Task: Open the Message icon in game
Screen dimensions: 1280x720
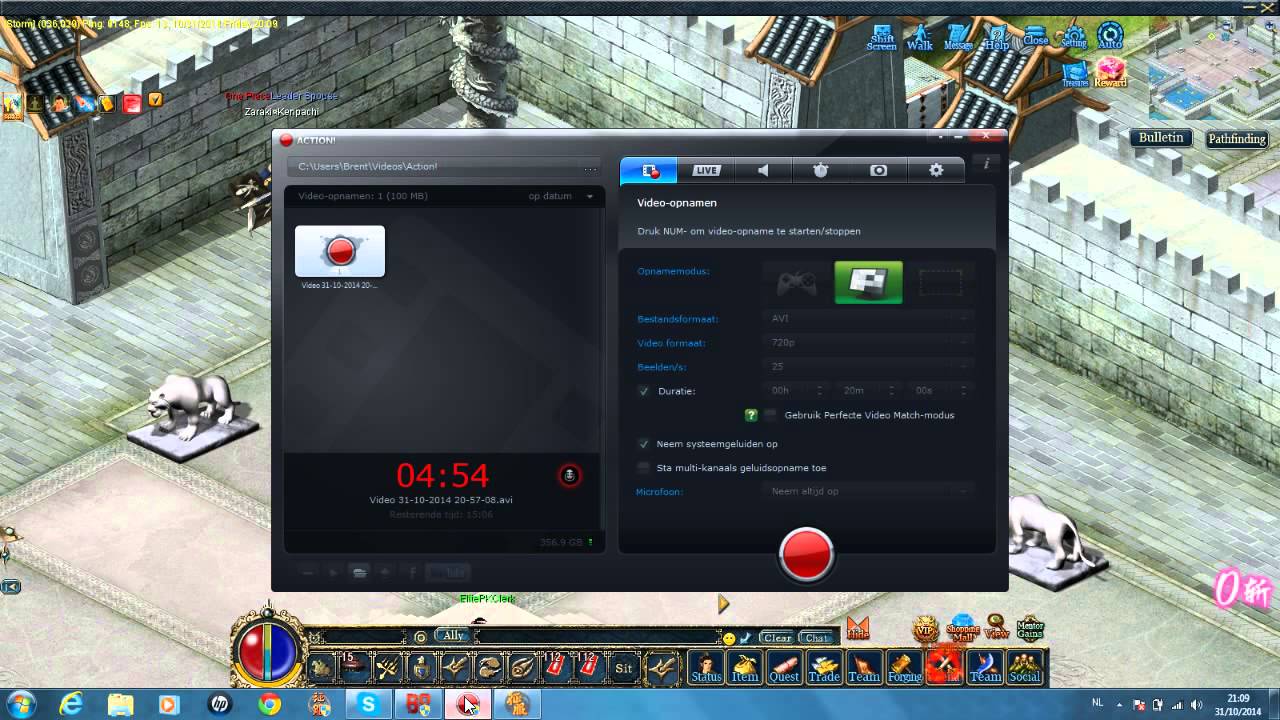Action: tap(958, 38)
